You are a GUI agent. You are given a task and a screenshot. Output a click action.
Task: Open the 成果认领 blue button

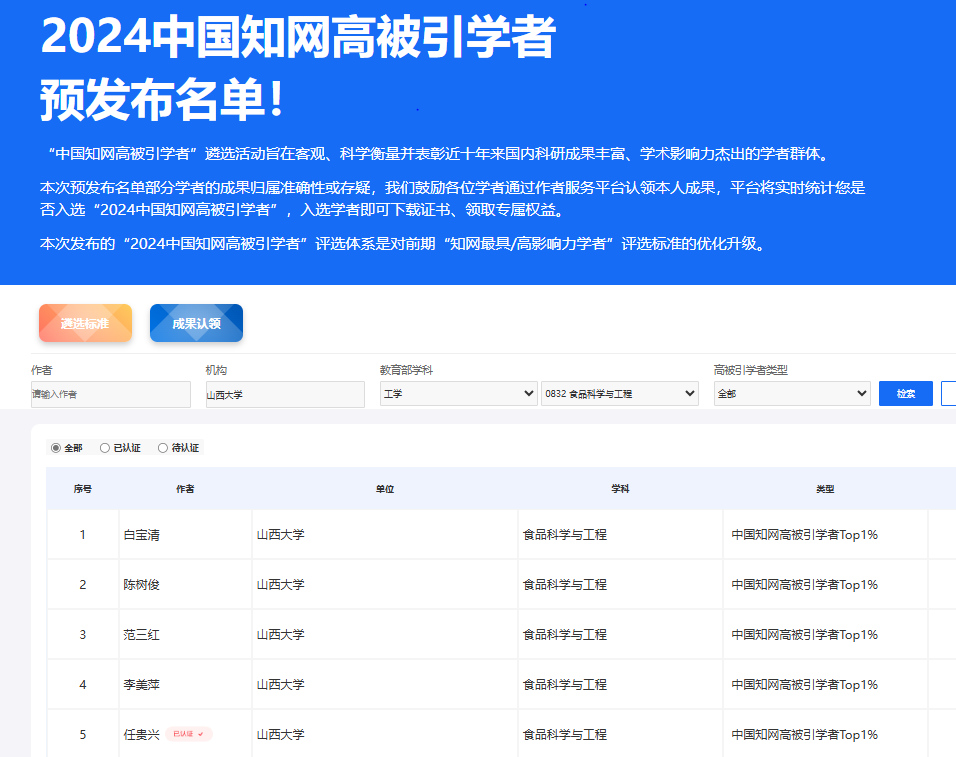(196, 323)
